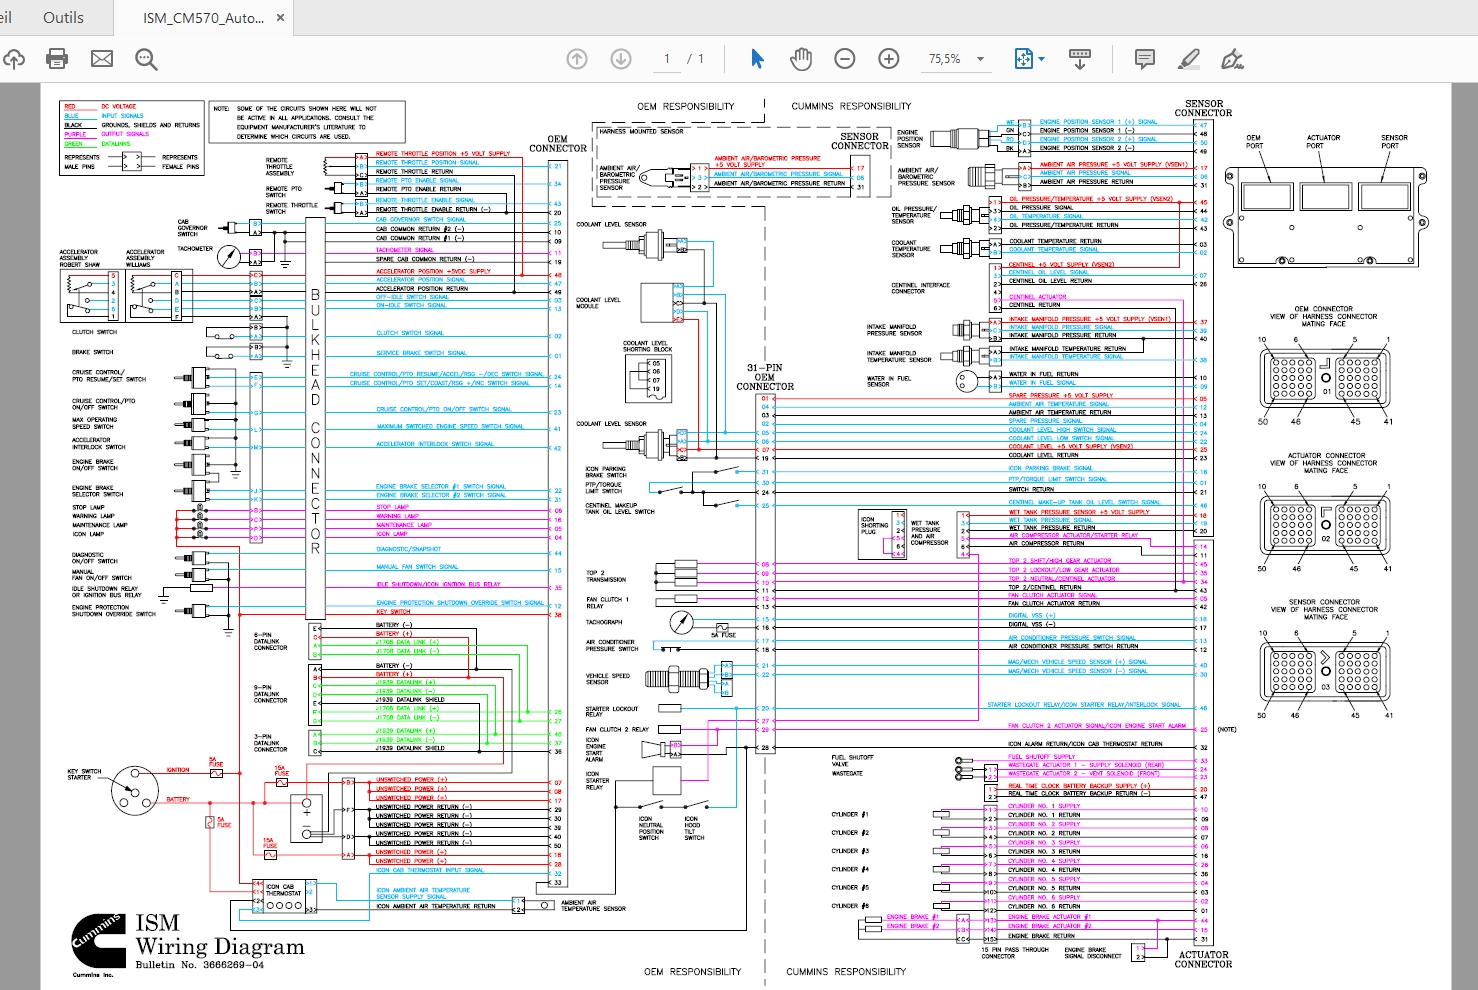Send file by email envelope icon

(102, 59)
